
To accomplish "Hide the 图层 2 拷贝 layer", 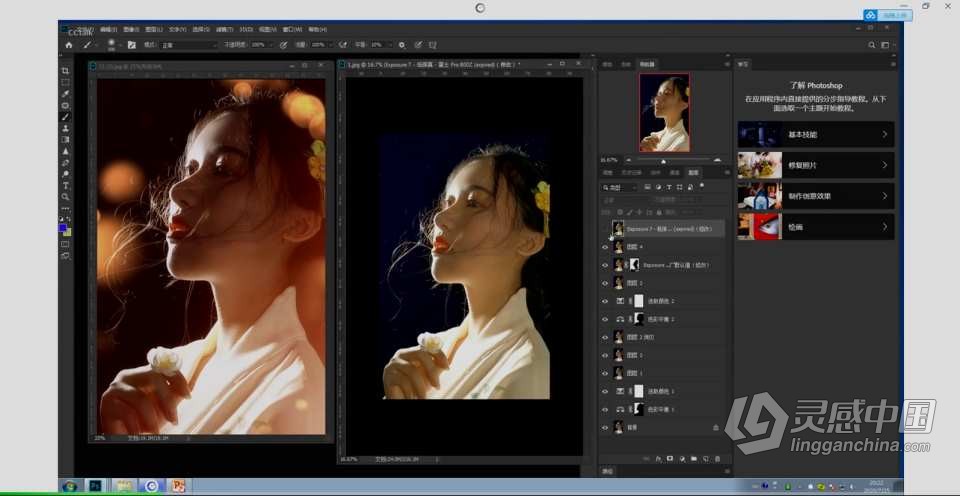I will click(x=605, y=337).
